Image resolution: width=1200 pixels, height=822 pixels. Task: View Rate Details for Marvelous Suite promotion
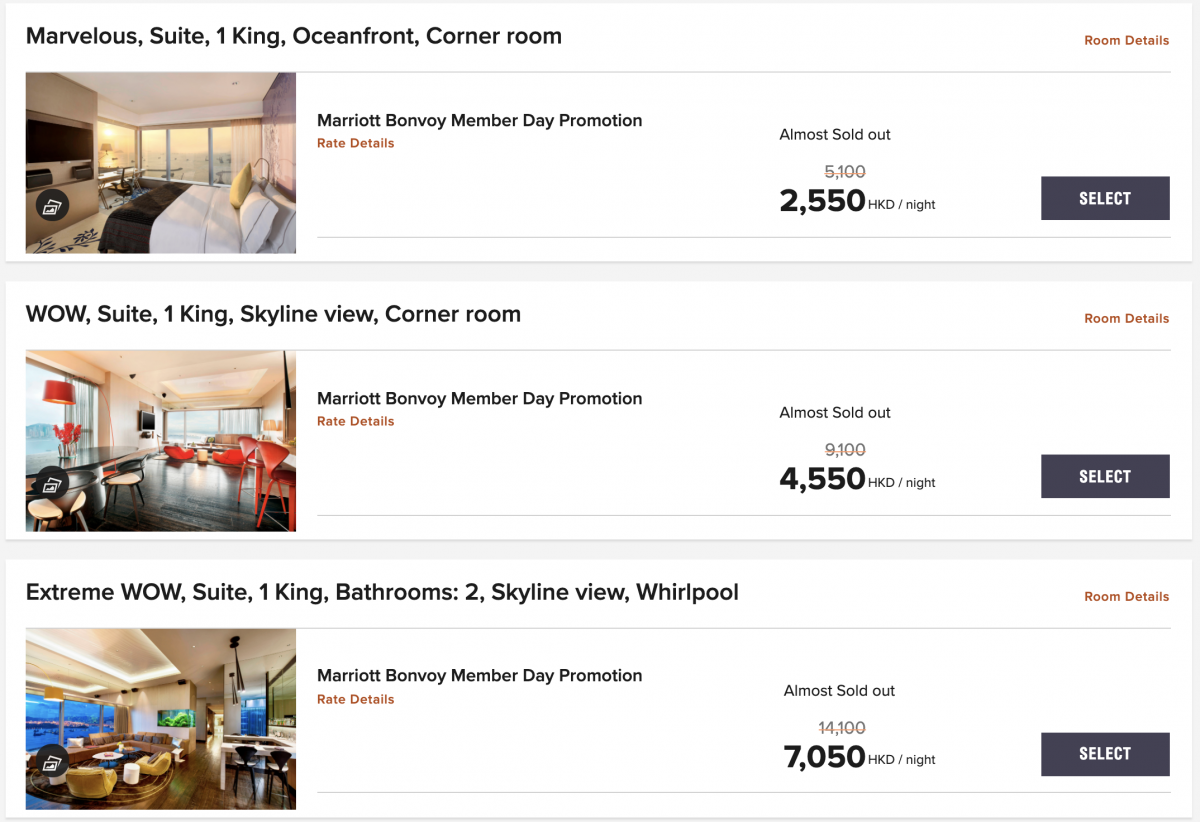355,143
